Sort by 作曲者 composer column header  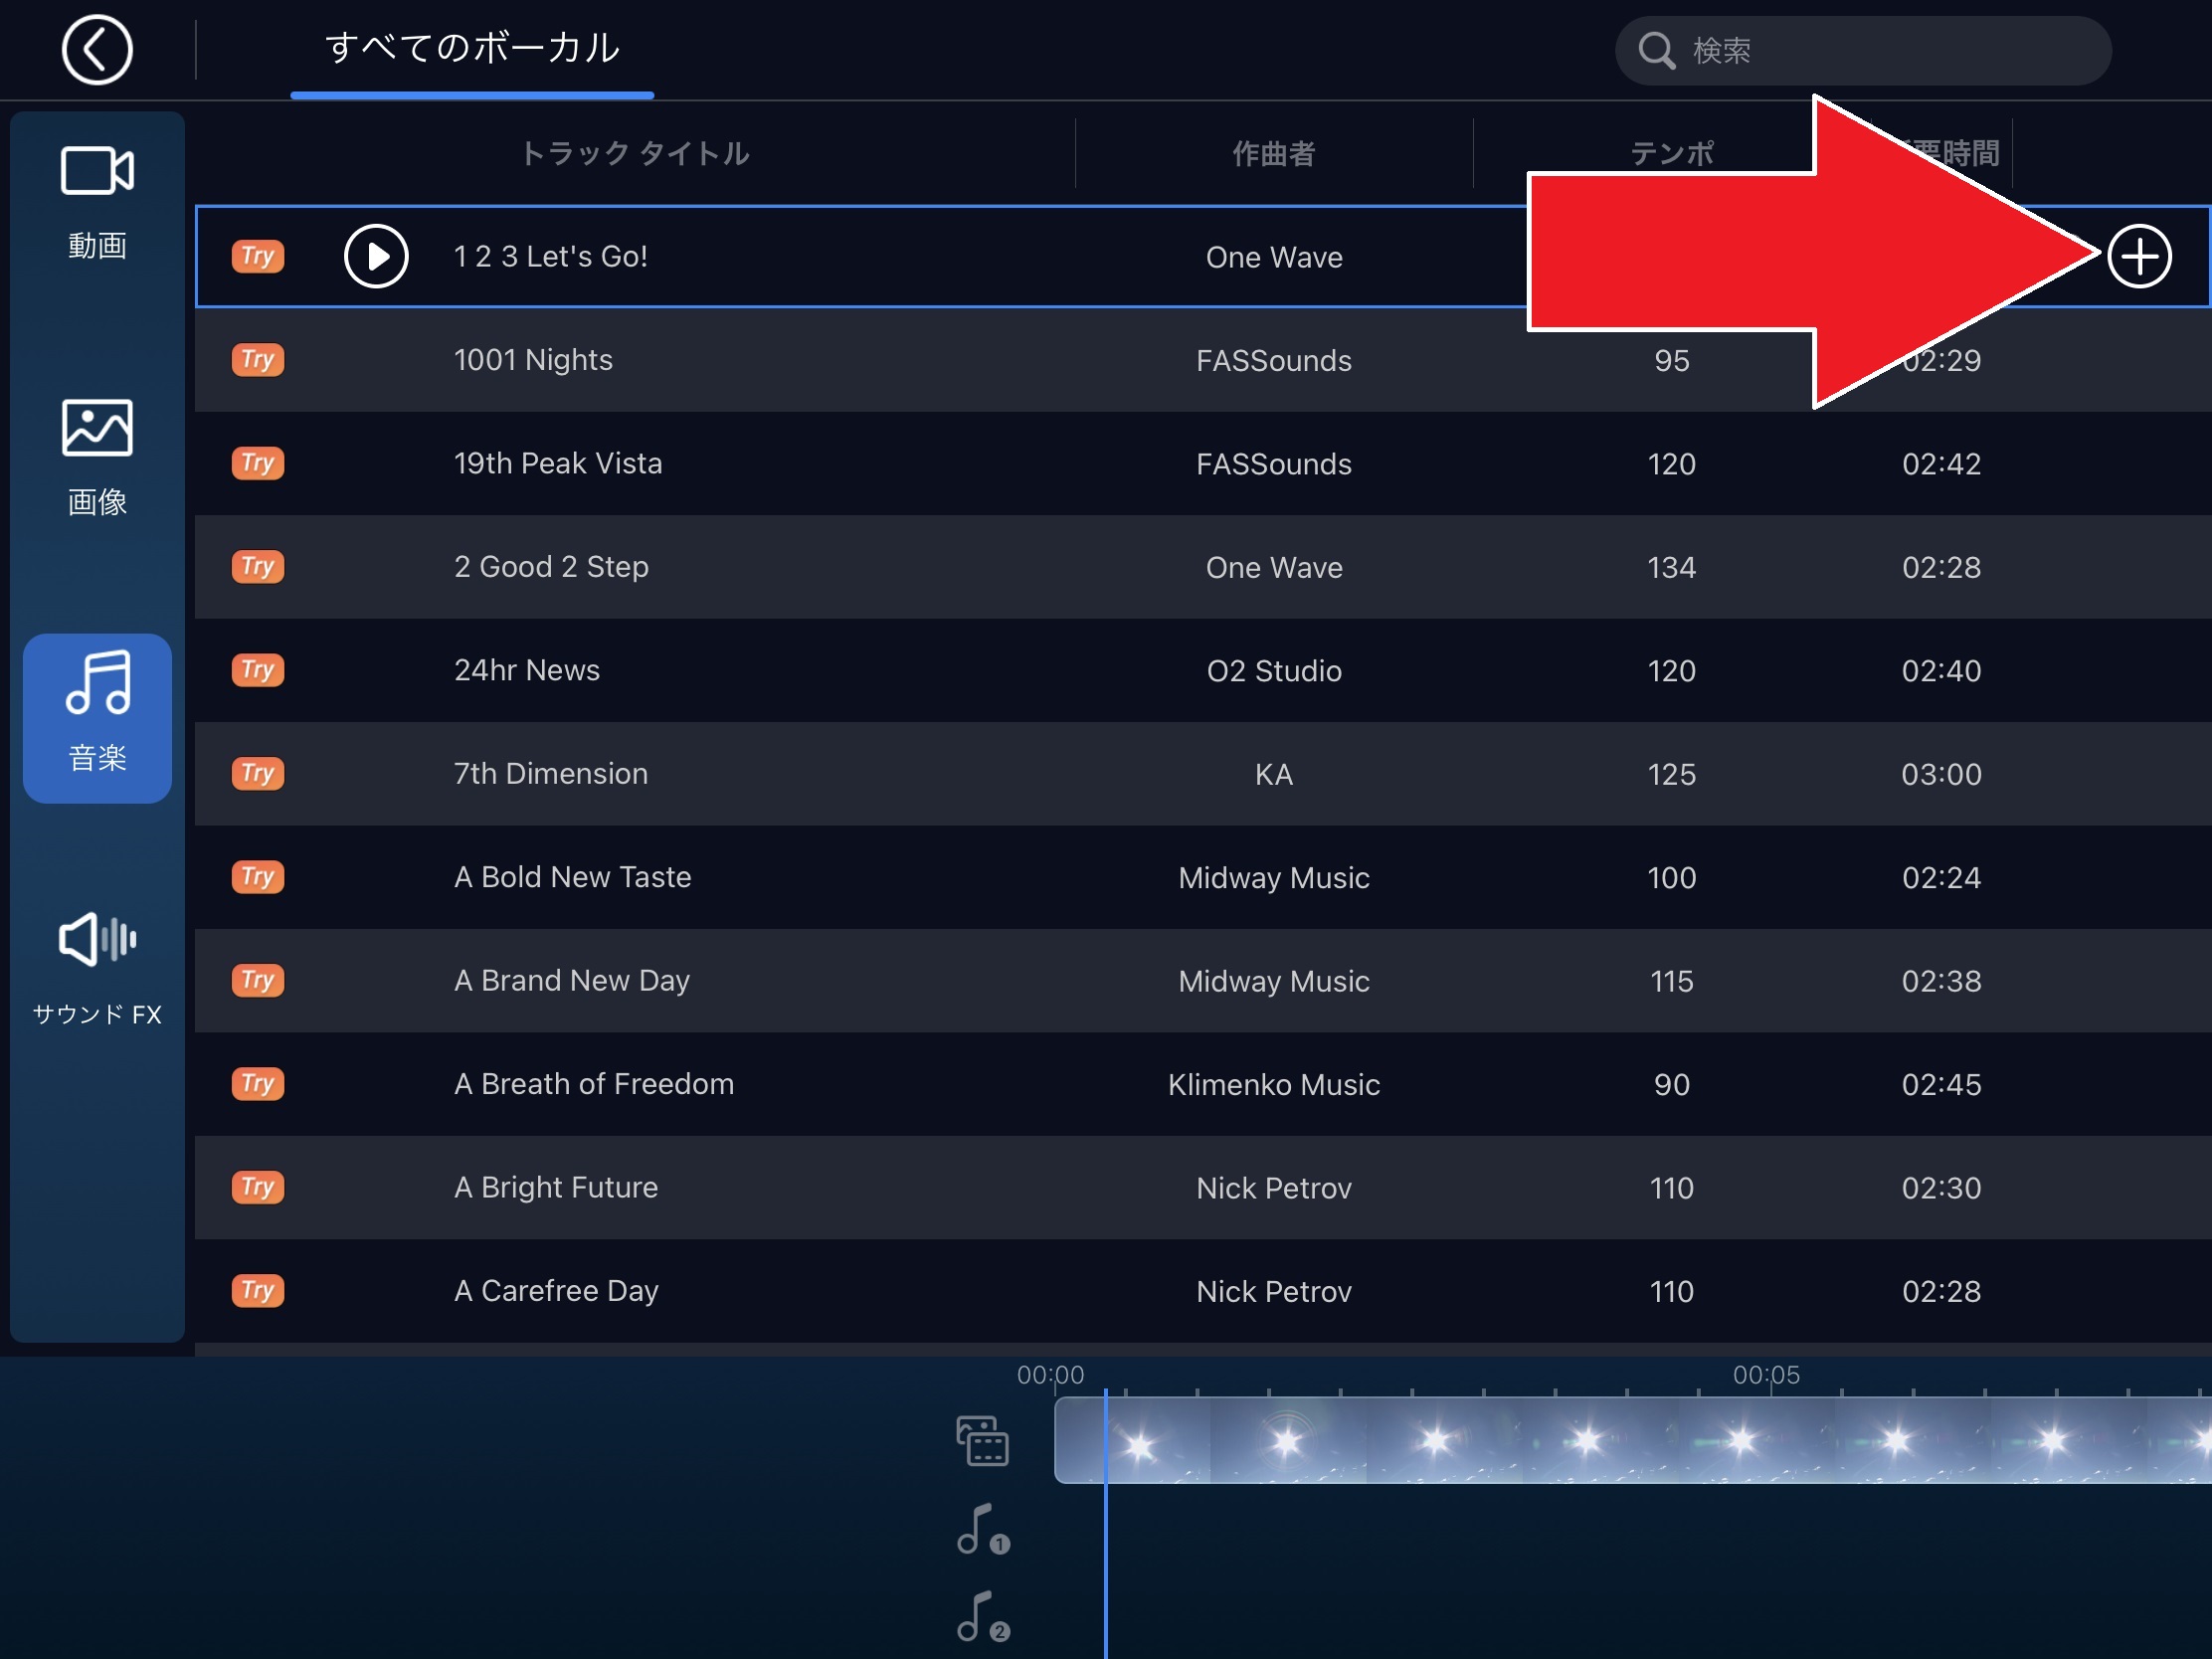(x=1274, y=153)
